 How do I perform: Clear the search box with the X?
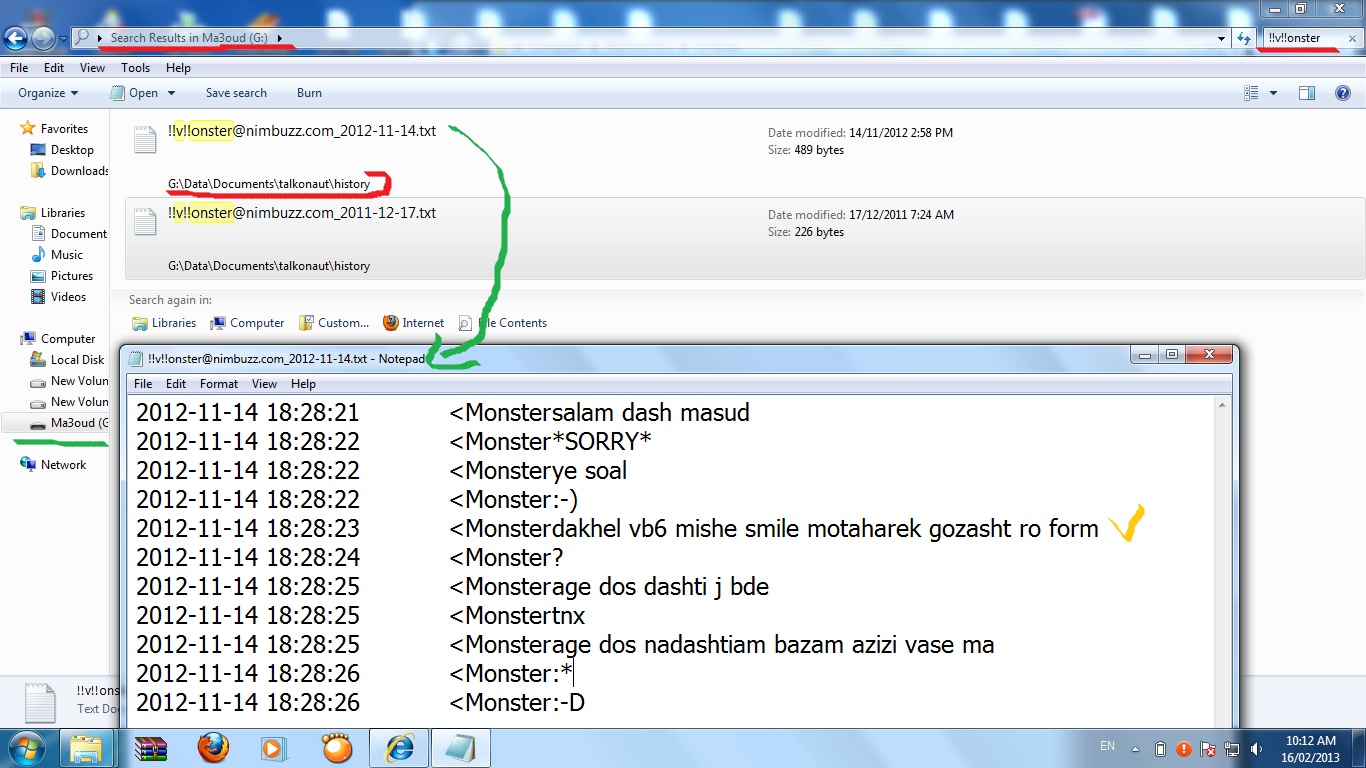(1352, 39)
